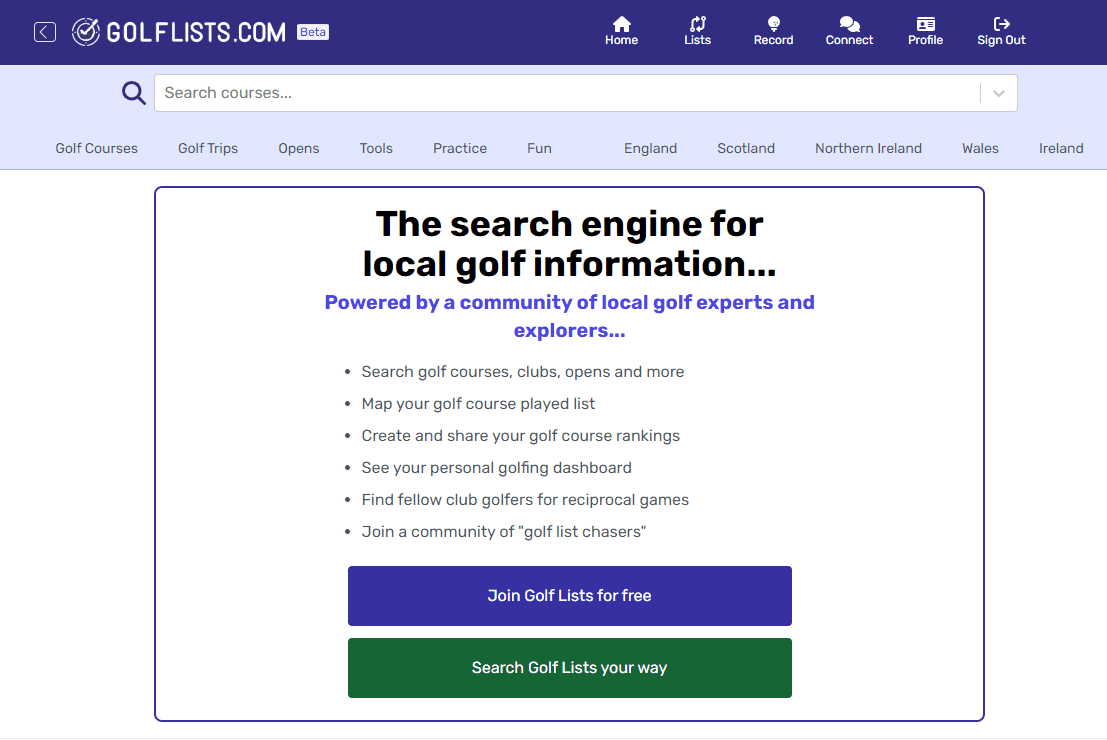Click 'See your personal golfing dashboard'

coord(496,467)
